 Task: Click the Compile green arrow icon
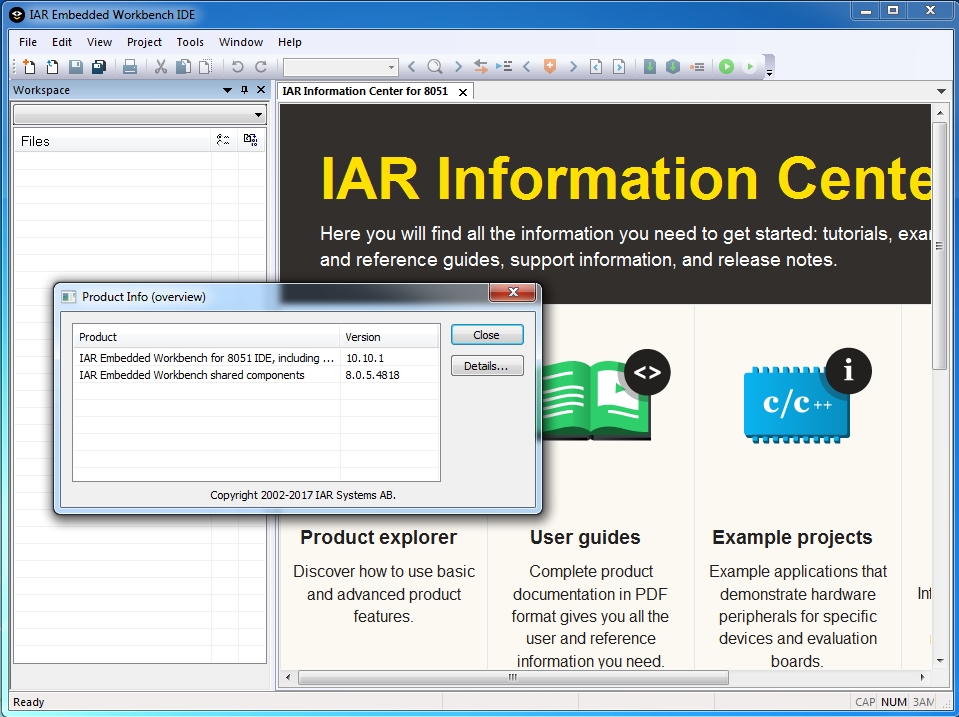pyautogui.click(x=650, y=67)
